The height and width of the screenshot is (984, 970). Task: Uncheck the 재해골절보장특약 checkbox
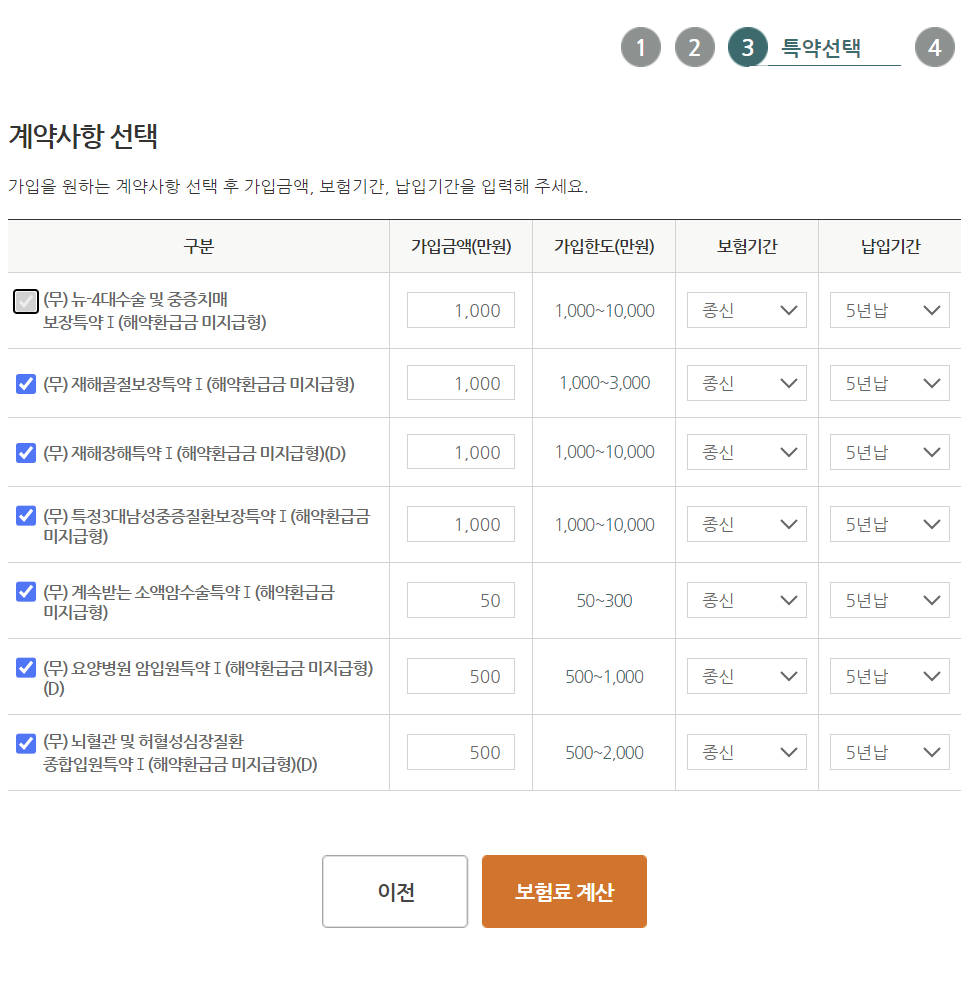coord(26,383)
